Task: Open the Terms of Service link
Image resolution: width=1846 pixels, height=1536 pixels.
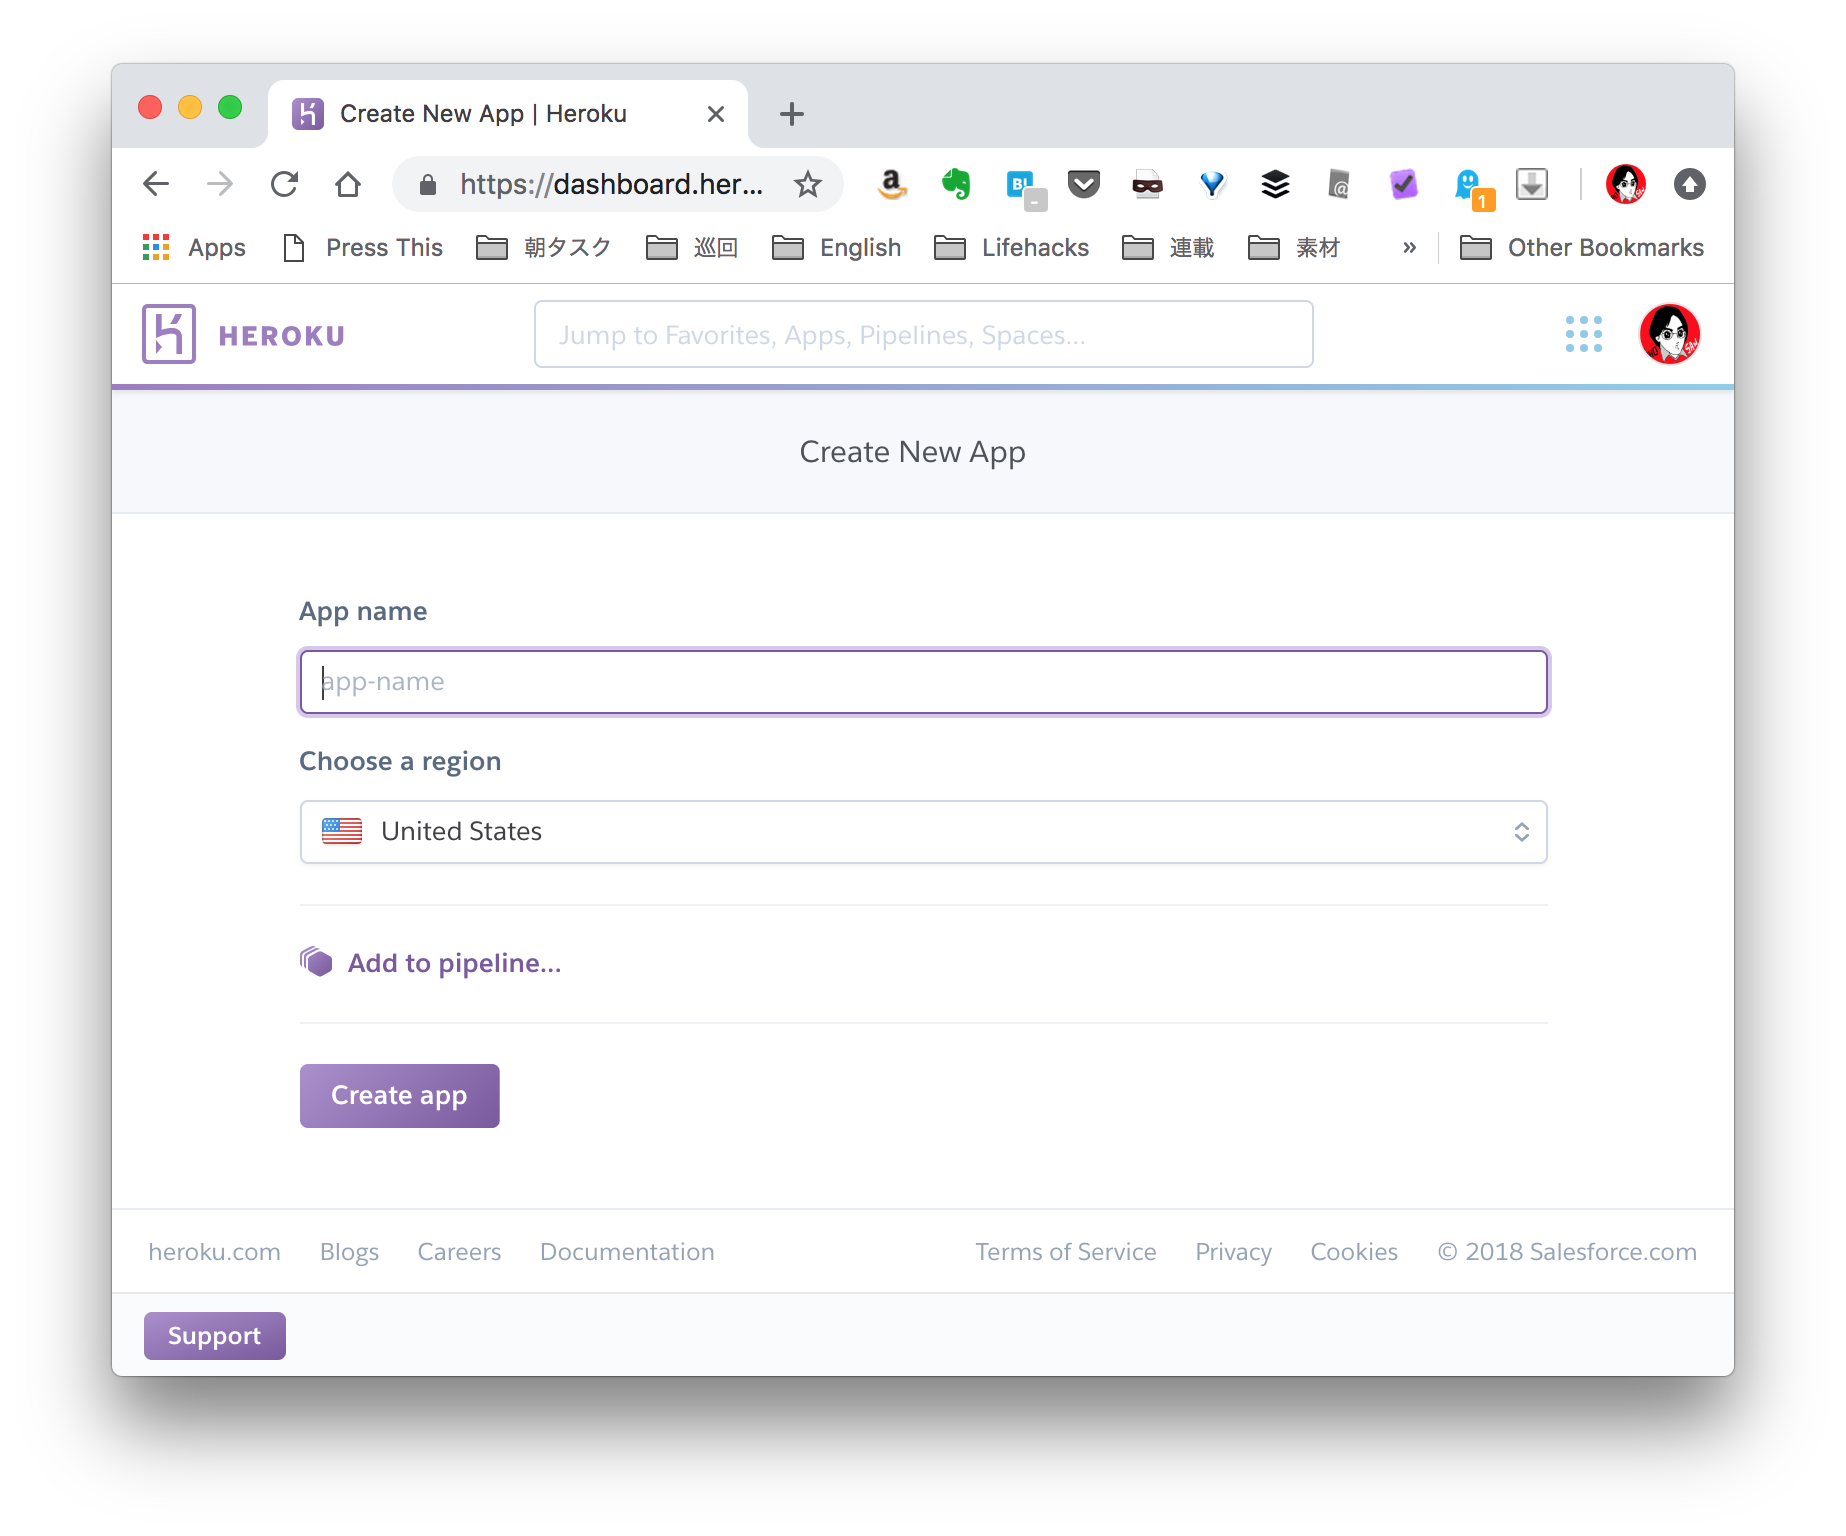Action: pyautogui.click(x=1066, y=1252)
